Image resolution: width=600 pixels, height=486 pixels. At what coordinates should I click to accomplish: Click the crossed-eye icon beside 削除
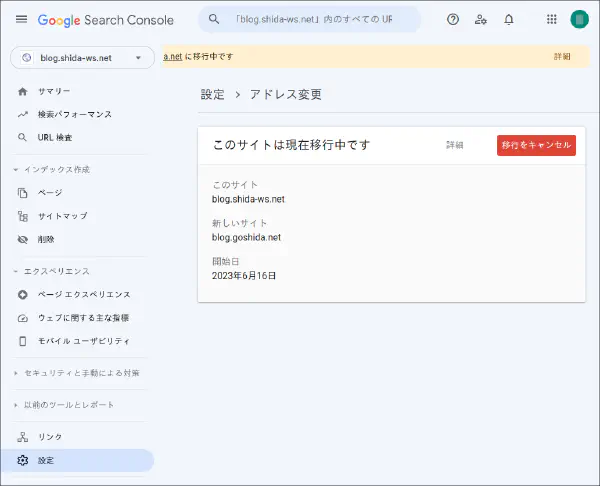[23, 240]
